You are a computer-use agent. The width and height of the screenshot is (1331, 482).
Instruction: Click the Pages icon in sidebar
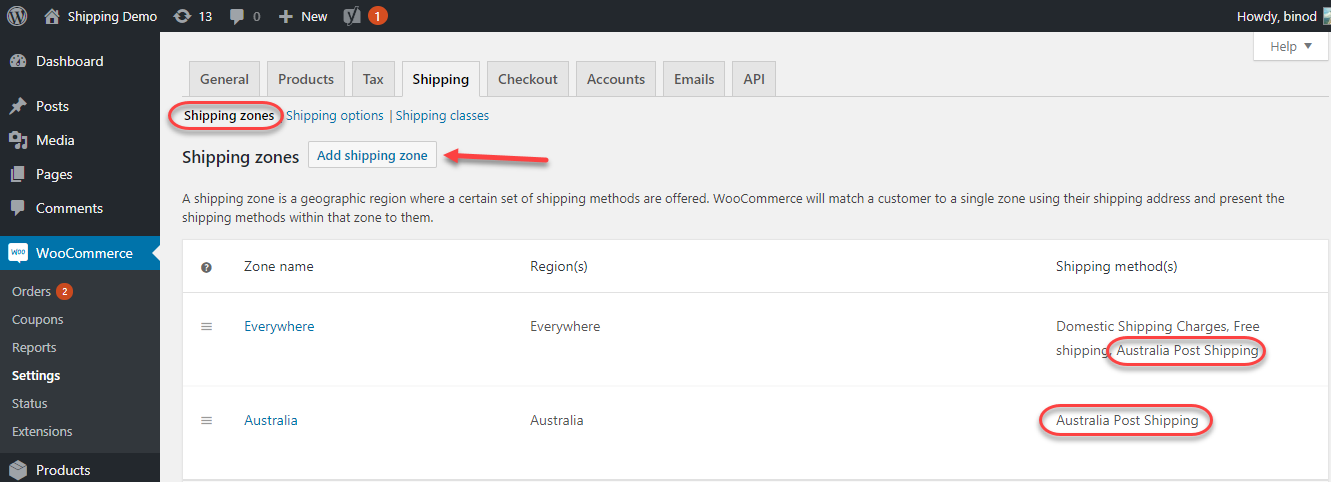point(17,174)
